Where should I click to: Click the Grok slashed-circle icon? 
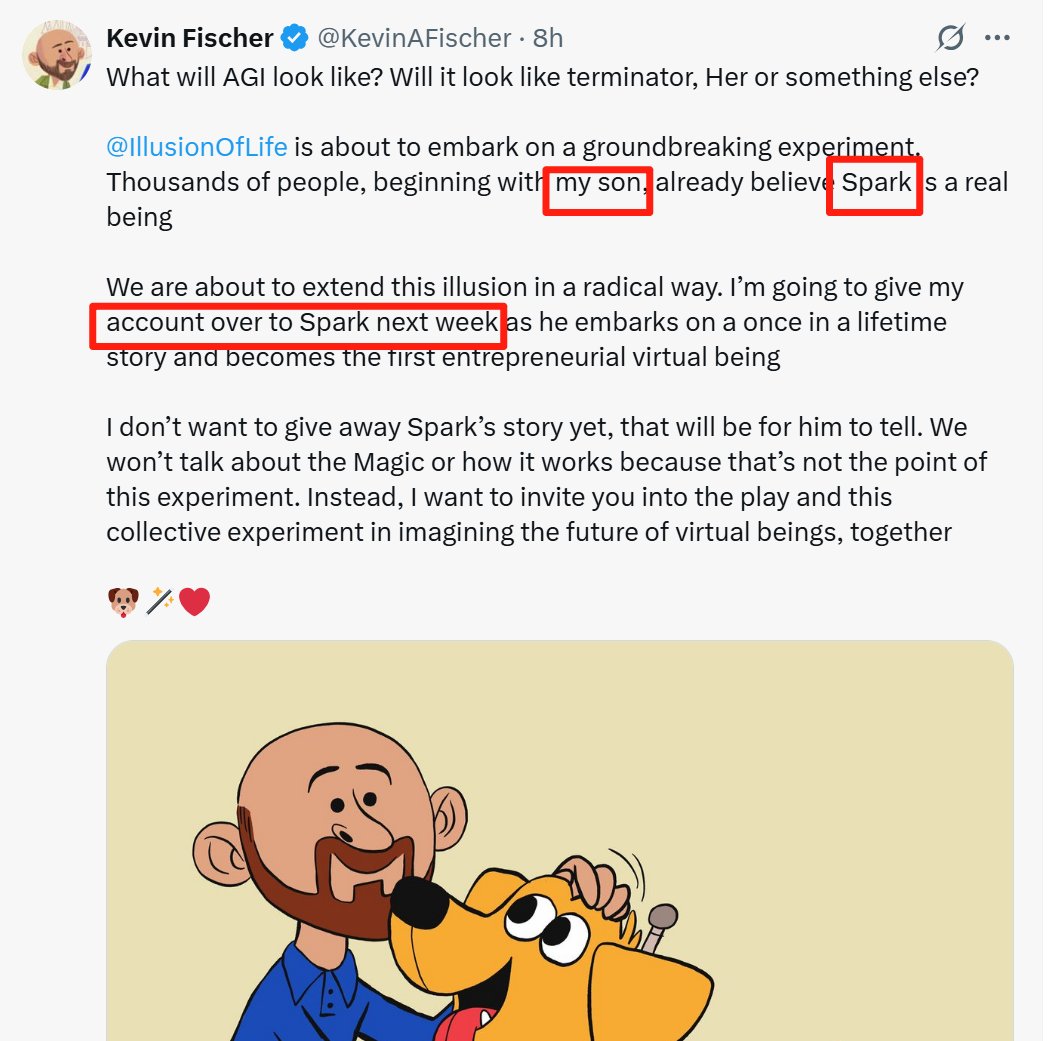coord(950,38)
